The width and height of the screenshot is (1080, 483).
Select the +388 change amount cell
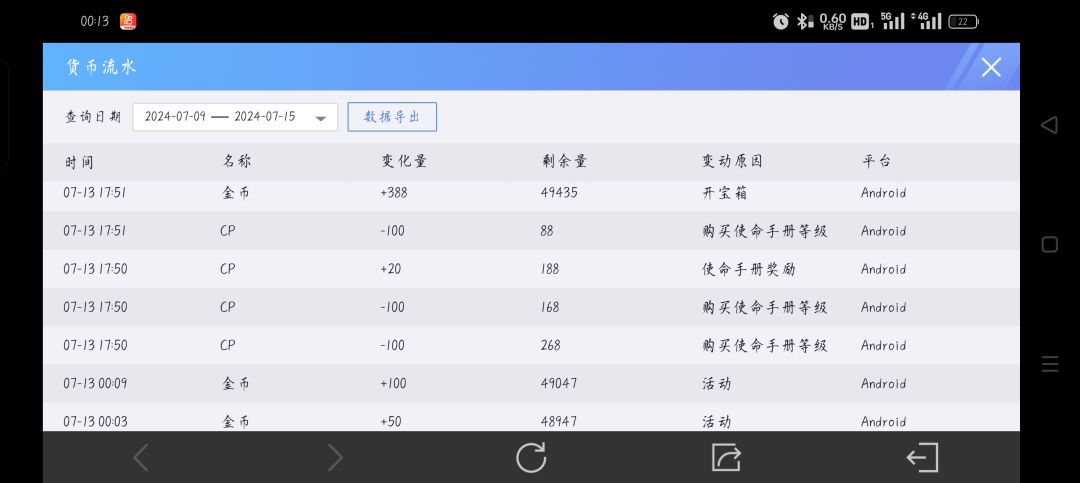coord(393,193)
